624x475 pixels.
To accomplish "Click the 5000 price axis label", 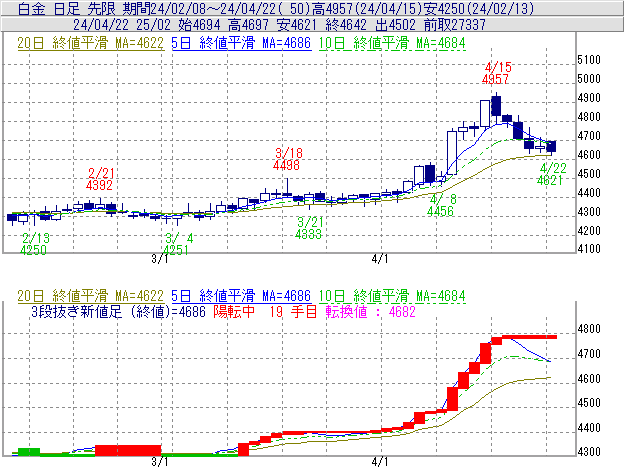I will point(589,79).
